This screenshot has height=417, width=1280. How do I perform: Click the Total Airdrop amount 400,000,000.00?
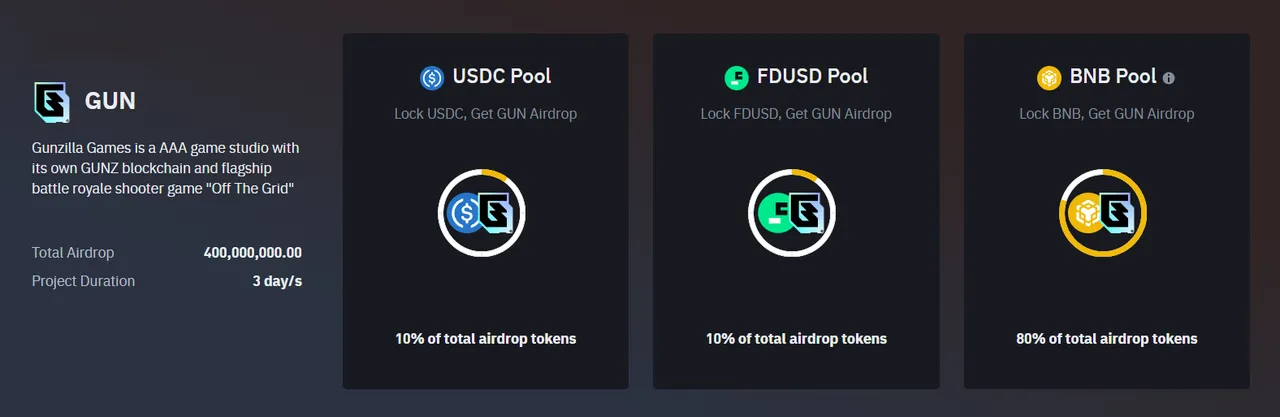tap(253, 253)
